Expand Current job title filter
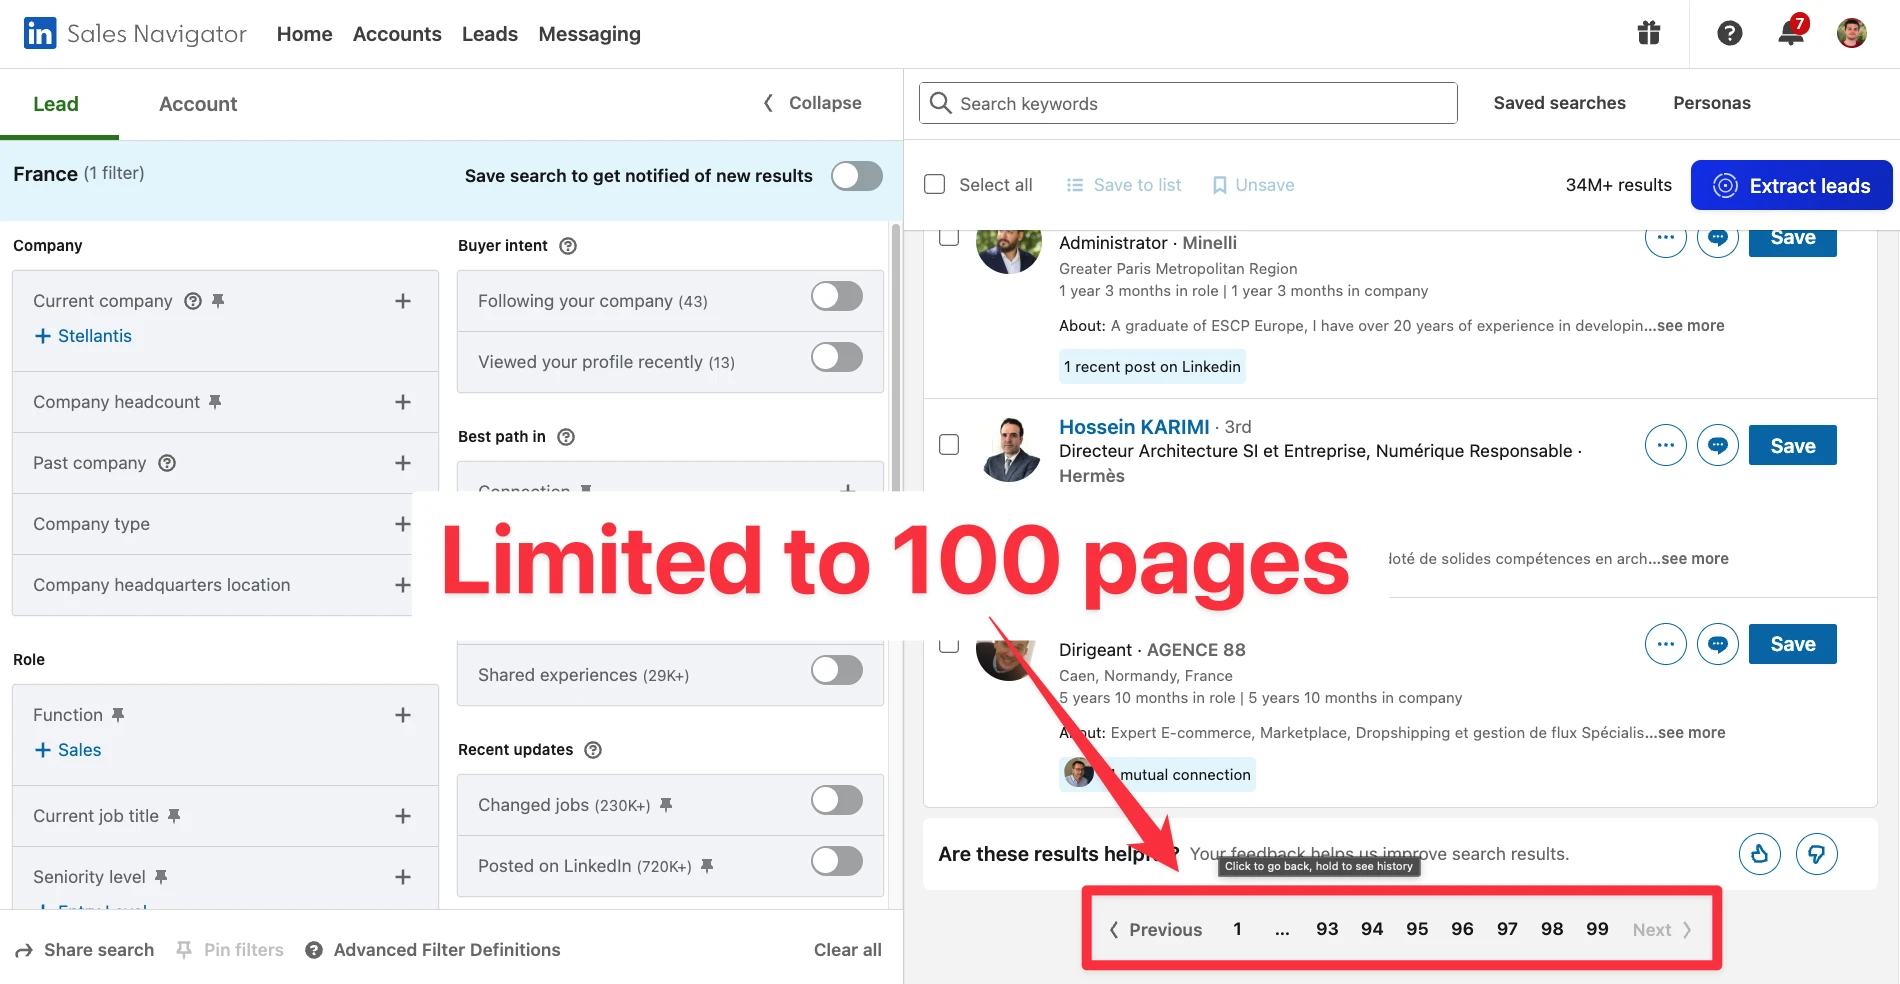Screen dimensions: 1900x984 (403, 816)
